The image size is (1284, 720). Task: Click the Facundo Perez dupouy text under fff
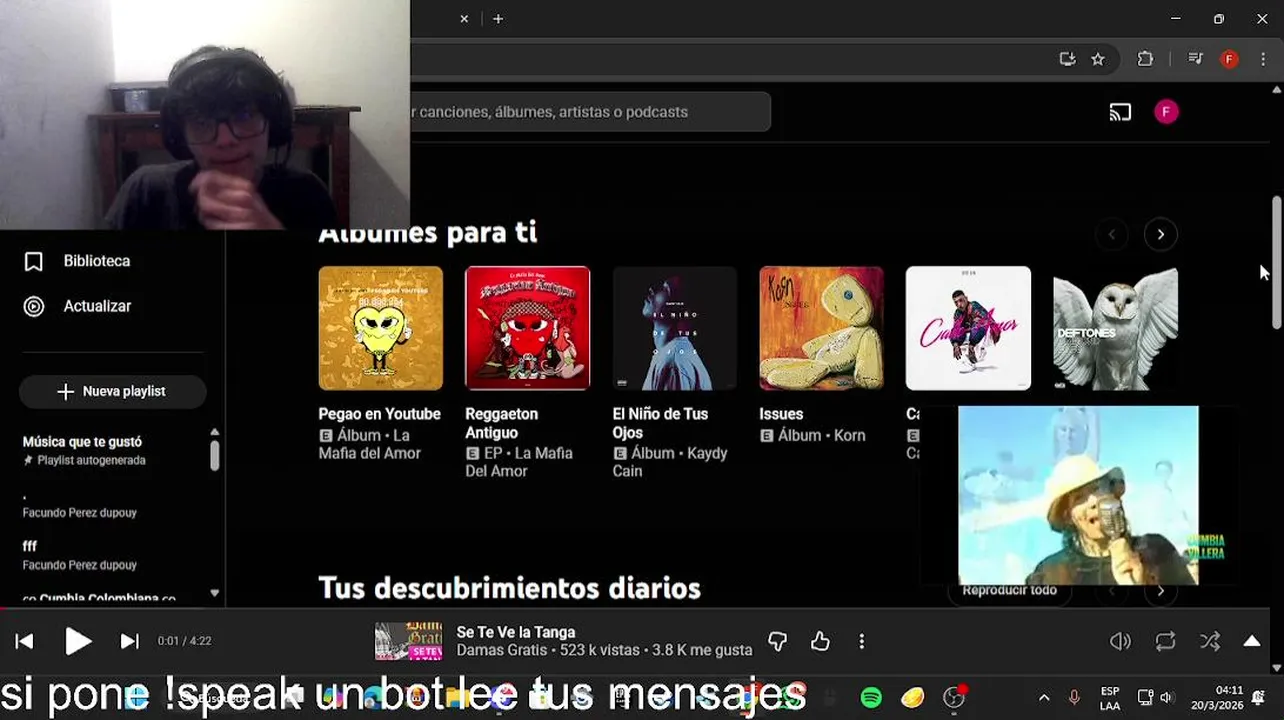(x=80, y=565)
